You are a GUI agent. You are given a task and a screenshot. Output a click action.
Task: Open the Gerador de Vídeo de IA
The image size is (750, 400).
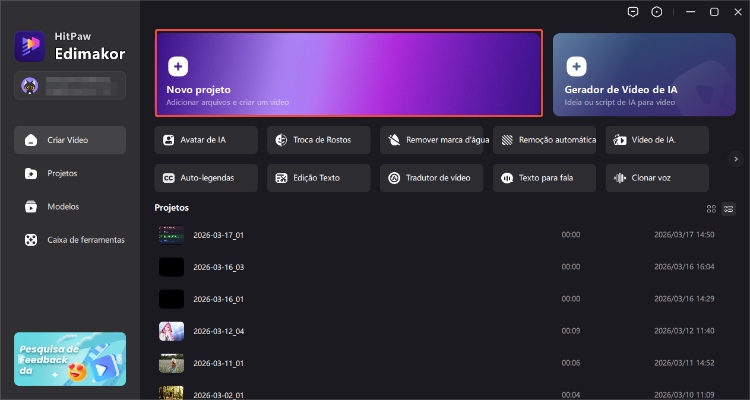tap(644, 73)
